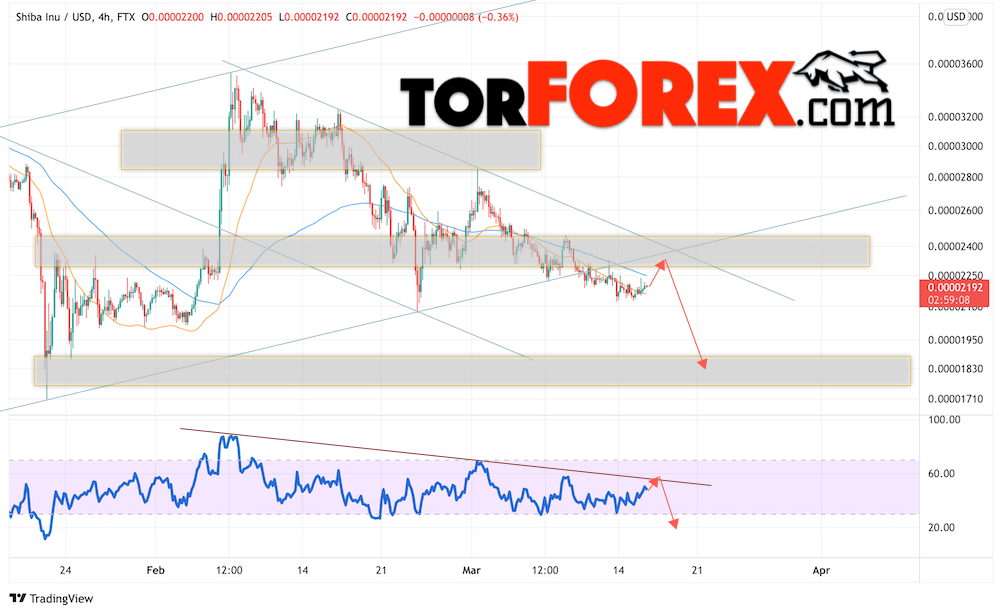Click the RSI 60.00 level label
1002x614 pixels.
pos(941,473)
